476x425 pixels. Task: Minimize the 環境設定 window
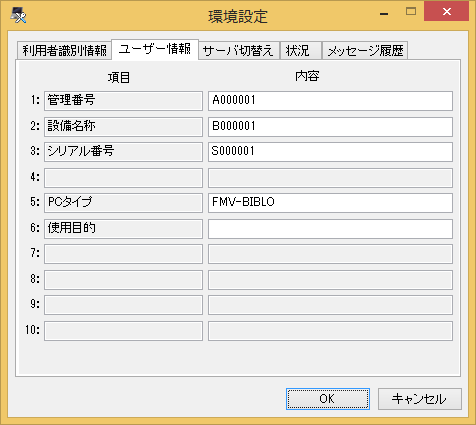(x=384, y=13)
